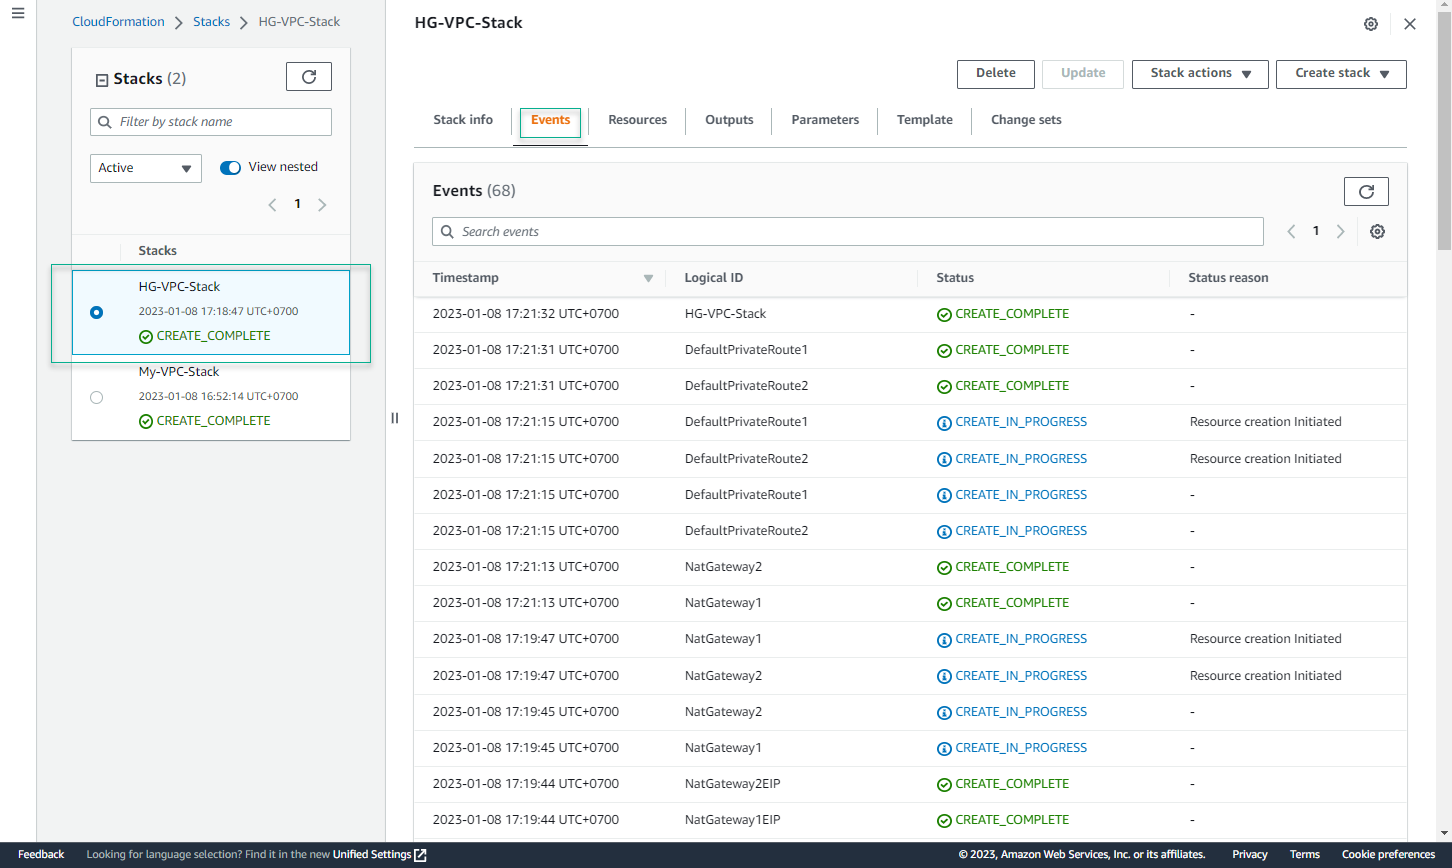Focus the Filter by stack name field
The width and height of the screenshot is (1452, 868).
[211, 122]
